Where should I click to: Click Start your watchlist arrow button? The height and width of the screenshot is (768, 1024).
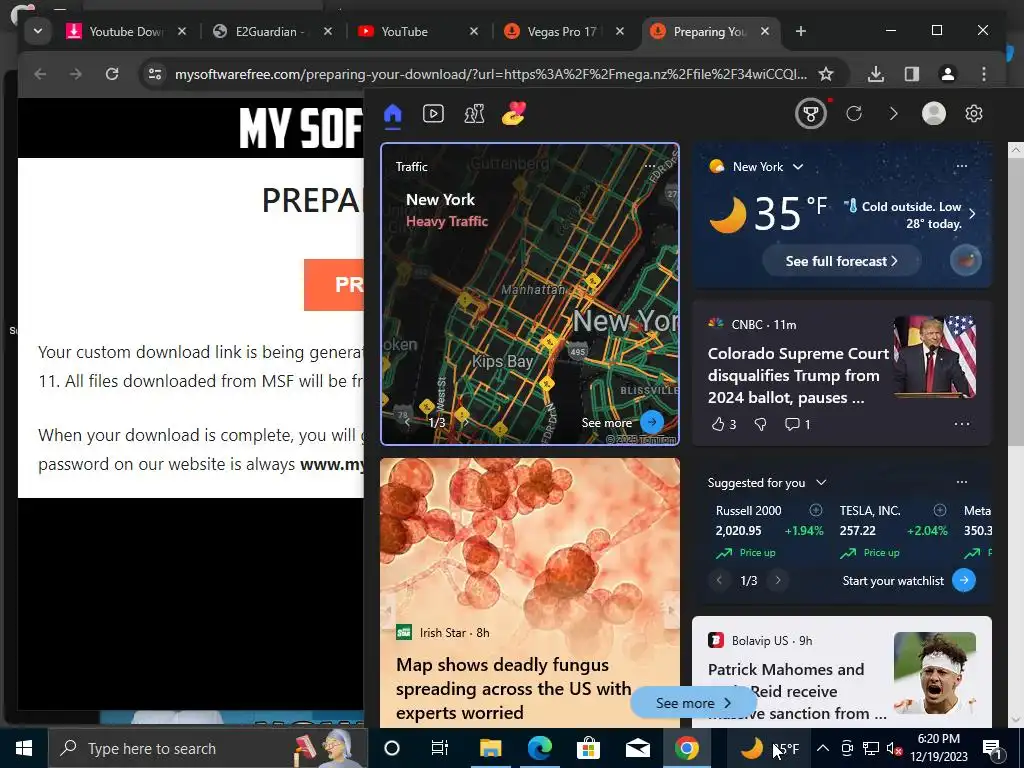[964, 580]
